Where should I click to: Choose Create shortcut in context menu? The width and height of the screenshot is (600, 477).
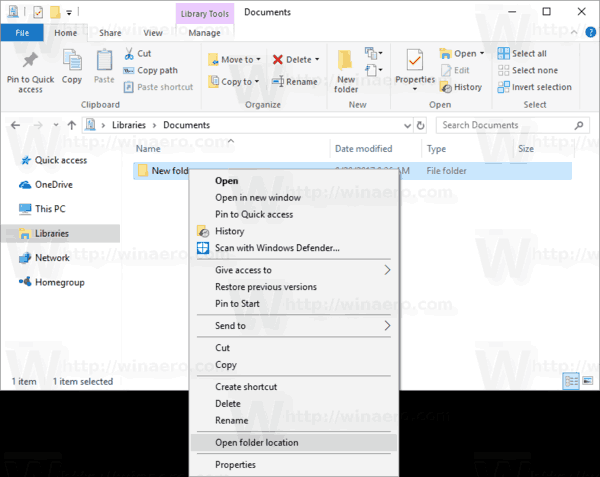294,387
